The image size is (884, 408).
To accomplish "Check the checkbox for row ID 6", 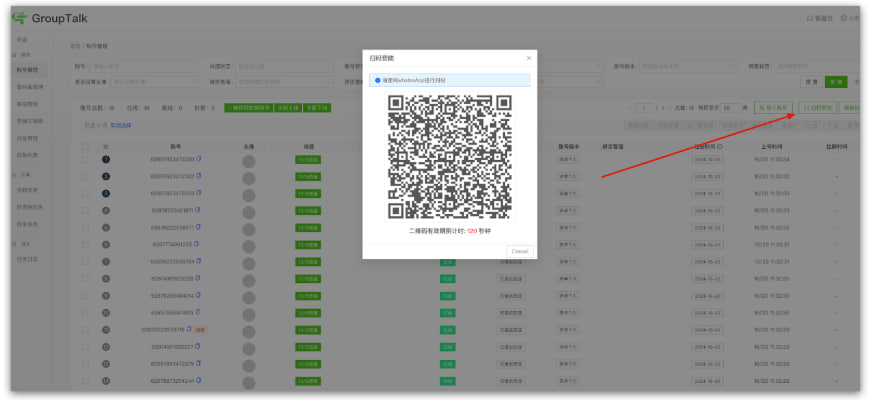I will pos(85,245).
